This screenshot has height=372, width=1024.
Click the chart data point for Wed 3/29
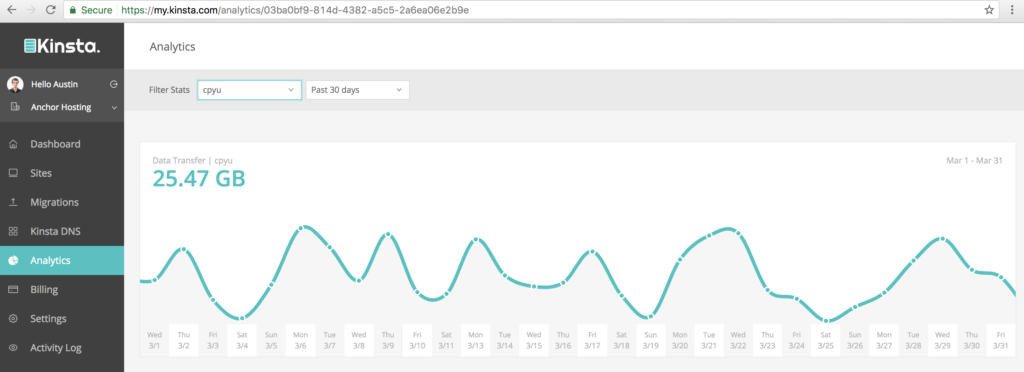pyautogui.click(x=942, y=239)
